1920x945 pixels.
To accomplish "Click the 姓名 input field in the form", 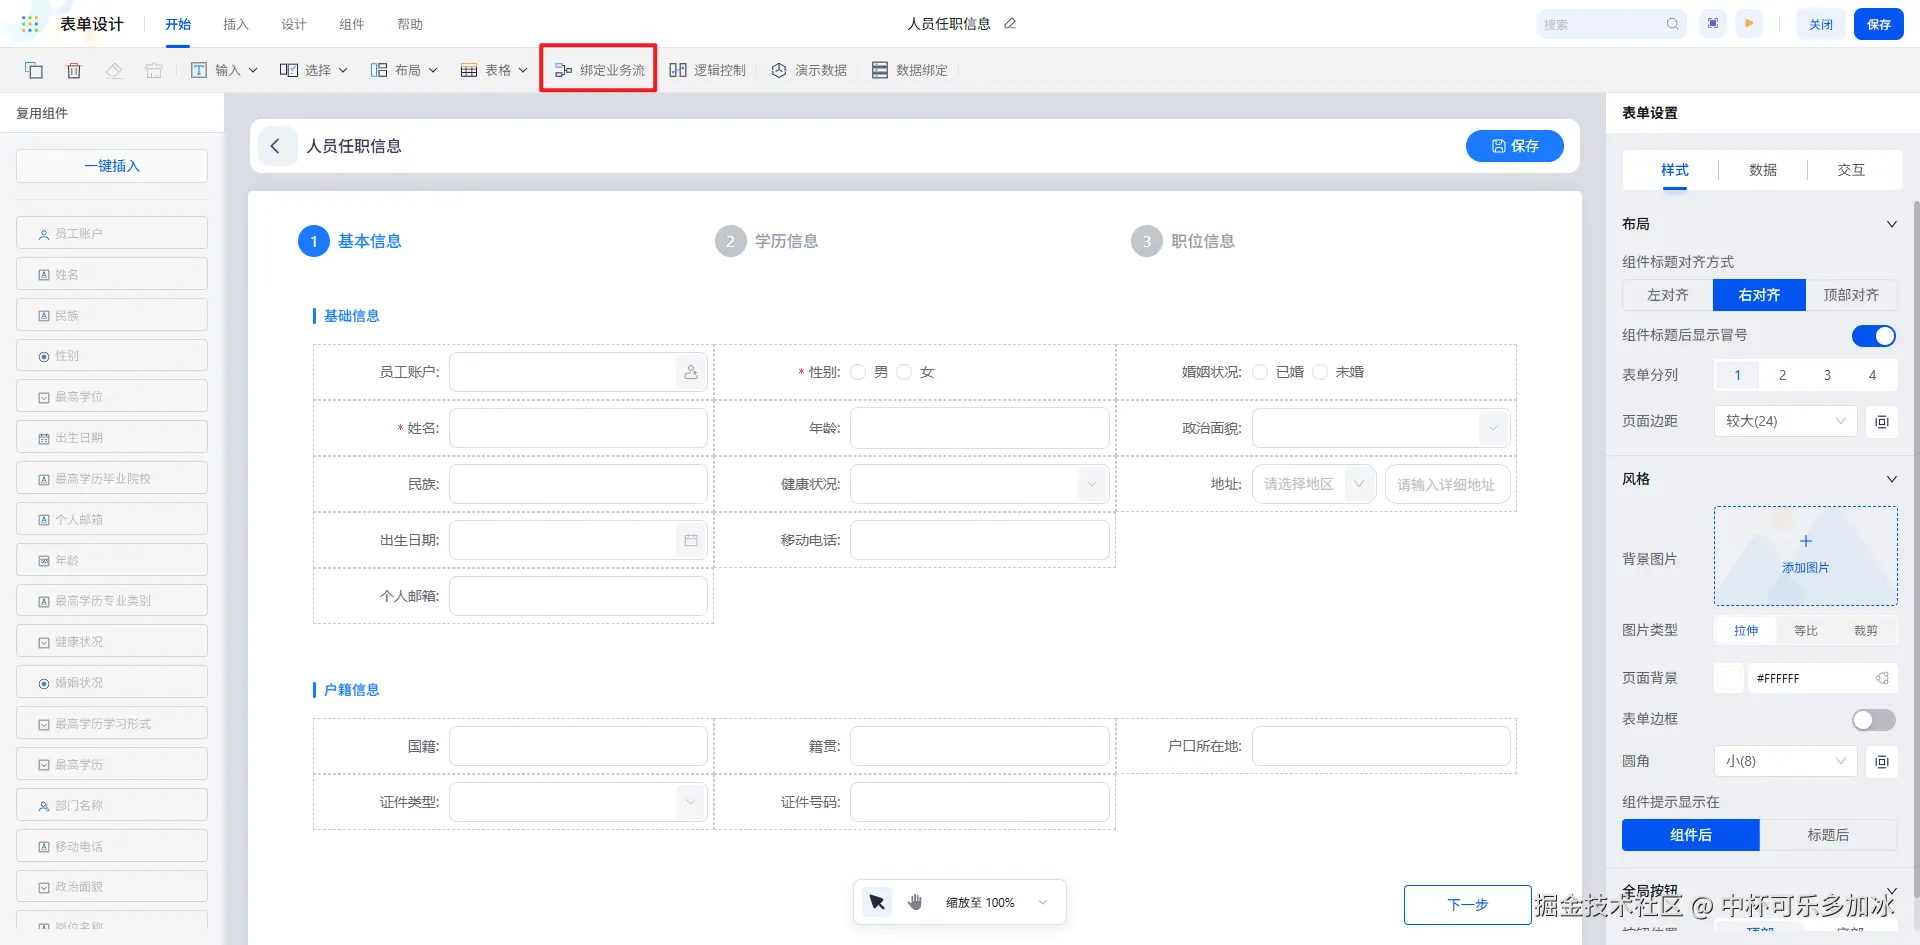I will tap(578, 428).
